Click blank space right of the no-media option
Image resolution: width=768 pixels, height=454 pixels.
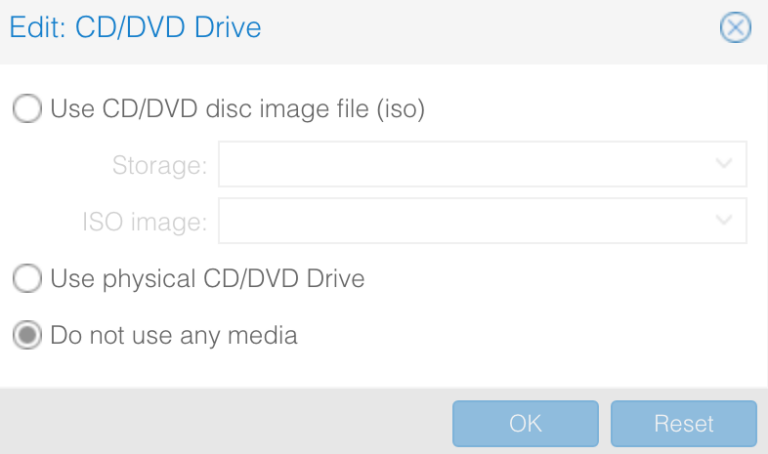[530, 336]
